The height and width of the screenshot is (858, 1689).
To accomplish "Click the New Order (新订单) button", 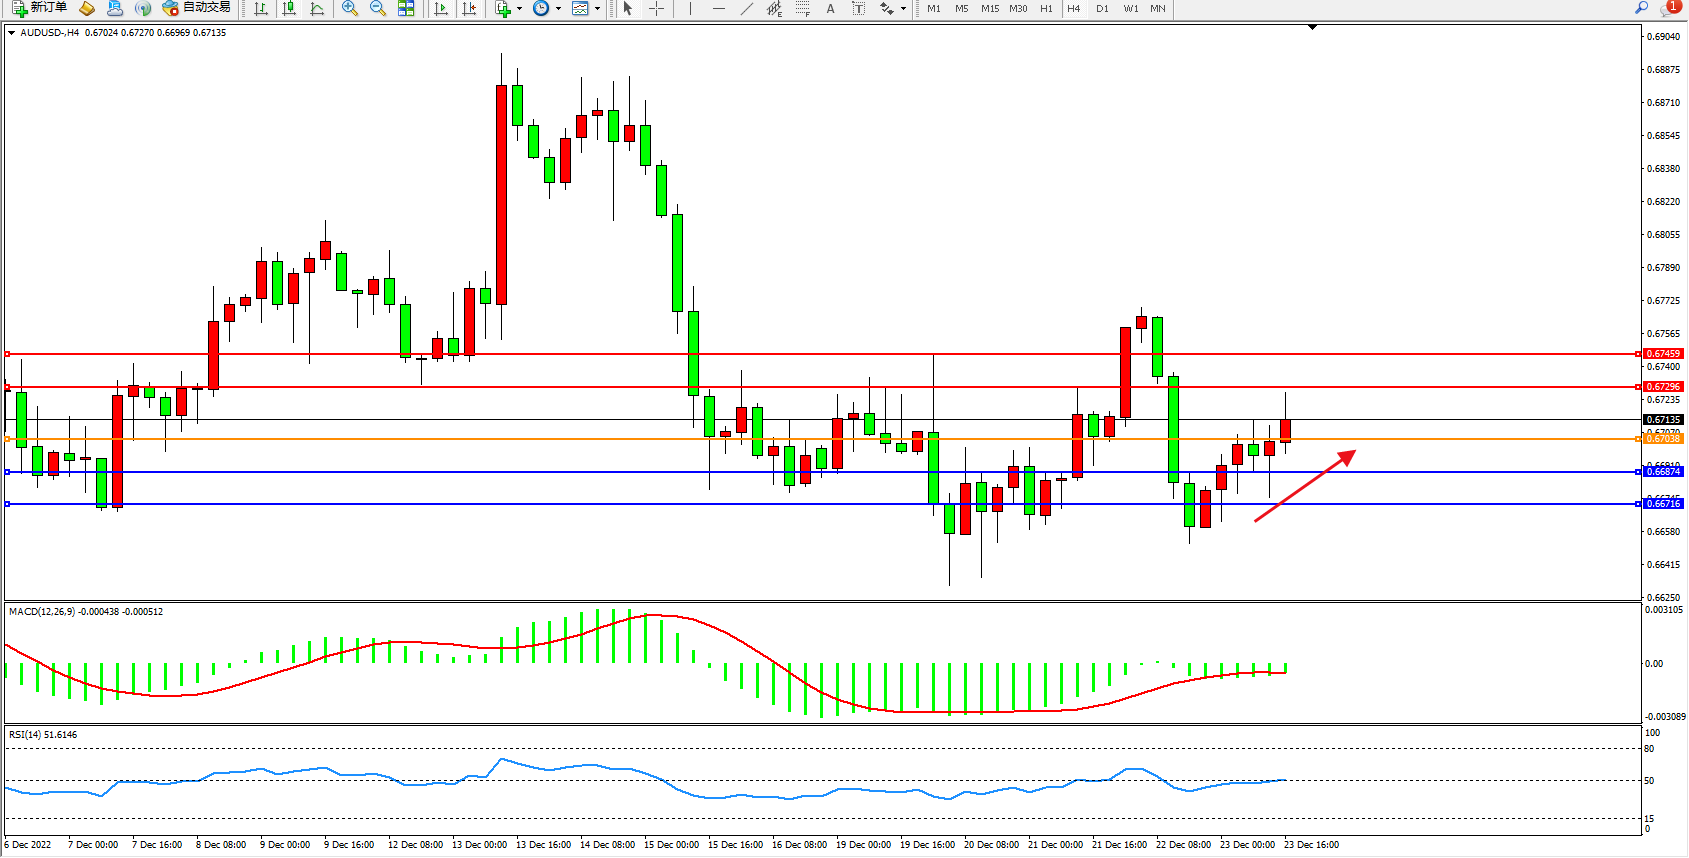I will click(x=40, y=8).
